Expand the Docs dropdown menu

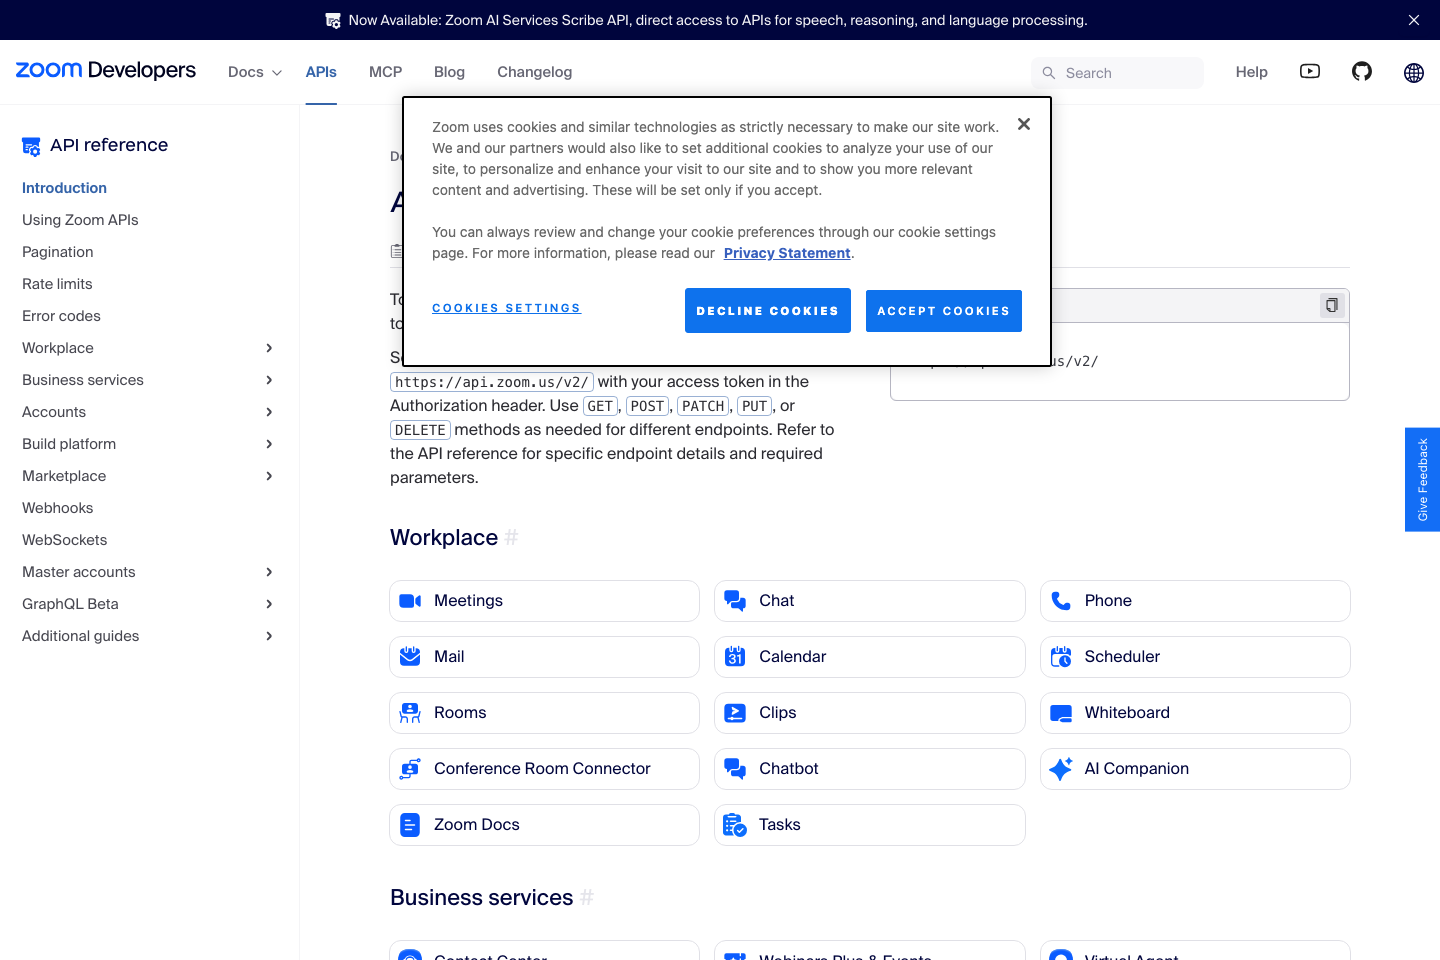[253, 72]
